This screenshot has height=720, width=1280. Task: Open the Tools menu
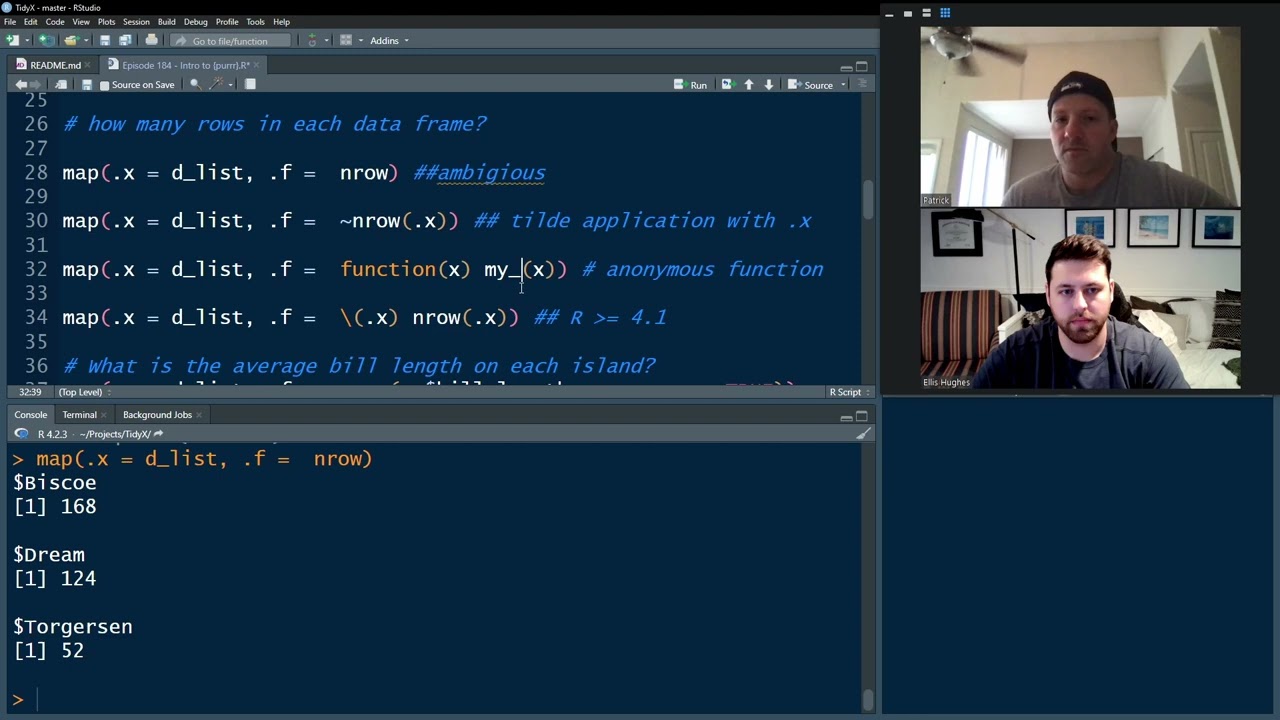255,22
